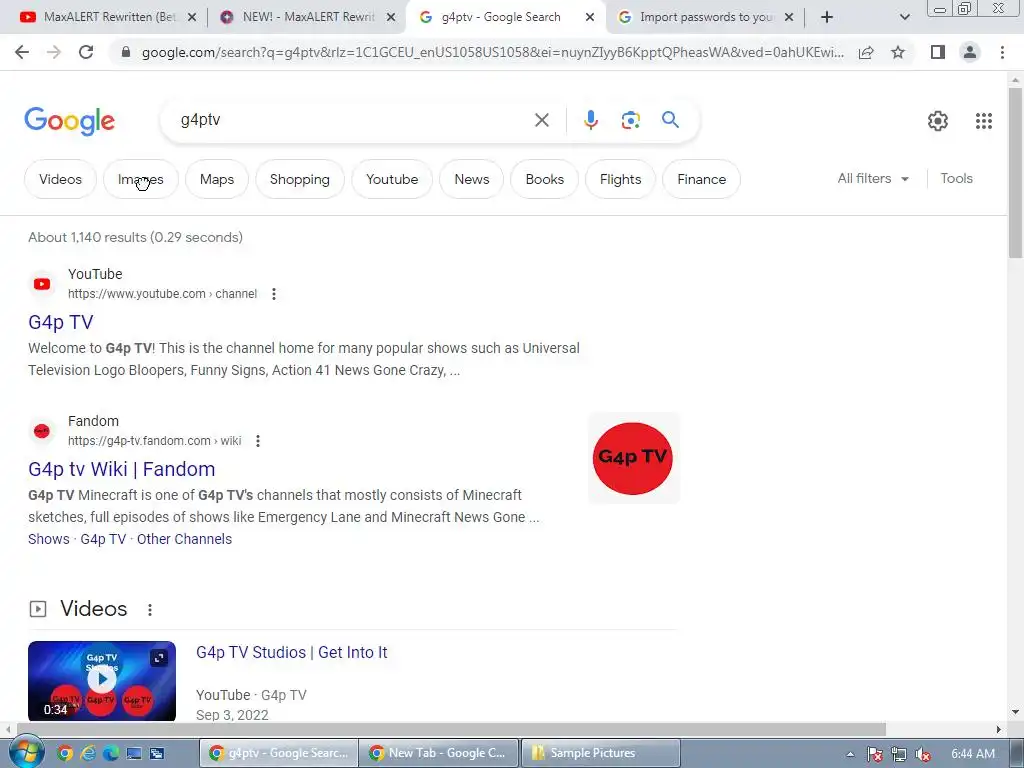Image resolution: width=1024 pixels, height=768 pixels.
Task: Close the g4ptv Google Search tab
Action: click(590, 18)
